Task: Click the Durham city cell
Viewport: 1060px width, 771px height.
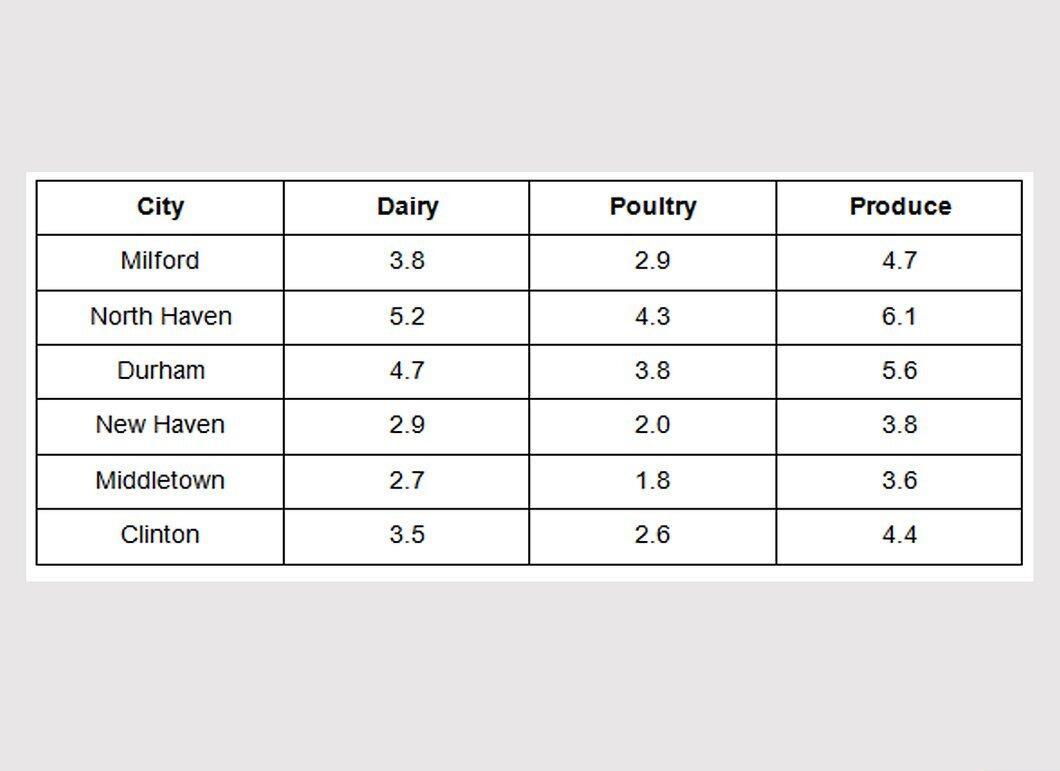Action: click(161, 370)
